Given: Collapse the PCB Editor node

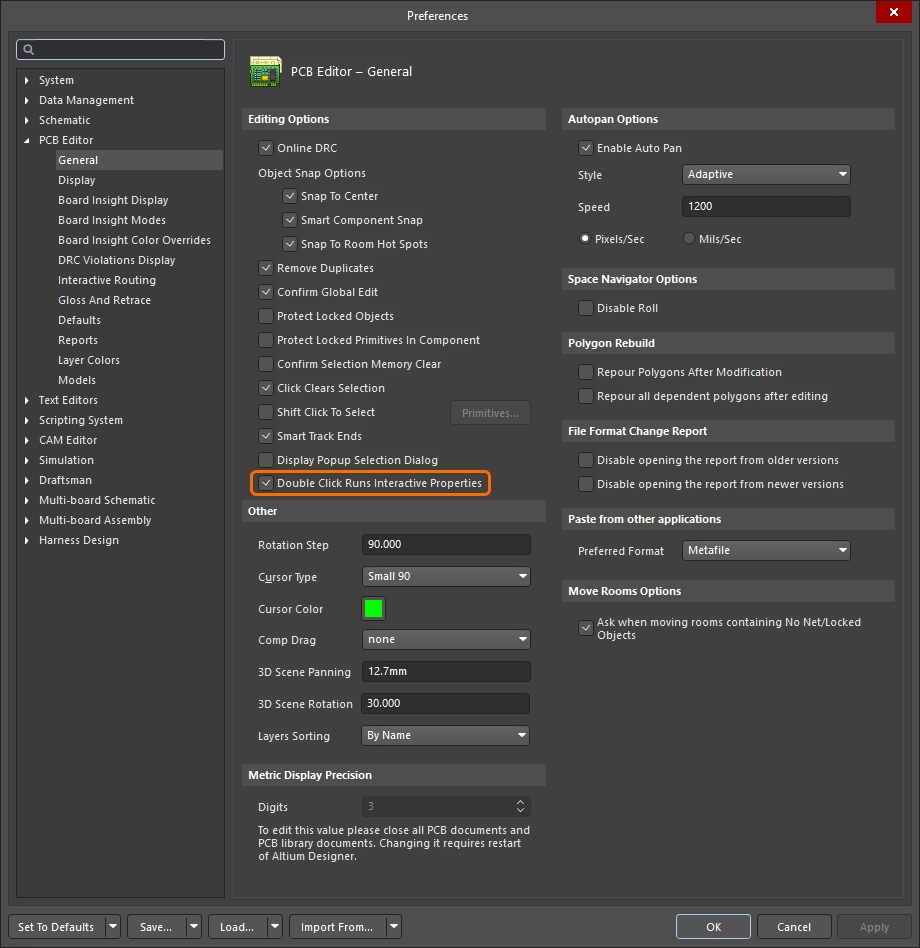Looking at the screenshot, I should pos(27,140).
